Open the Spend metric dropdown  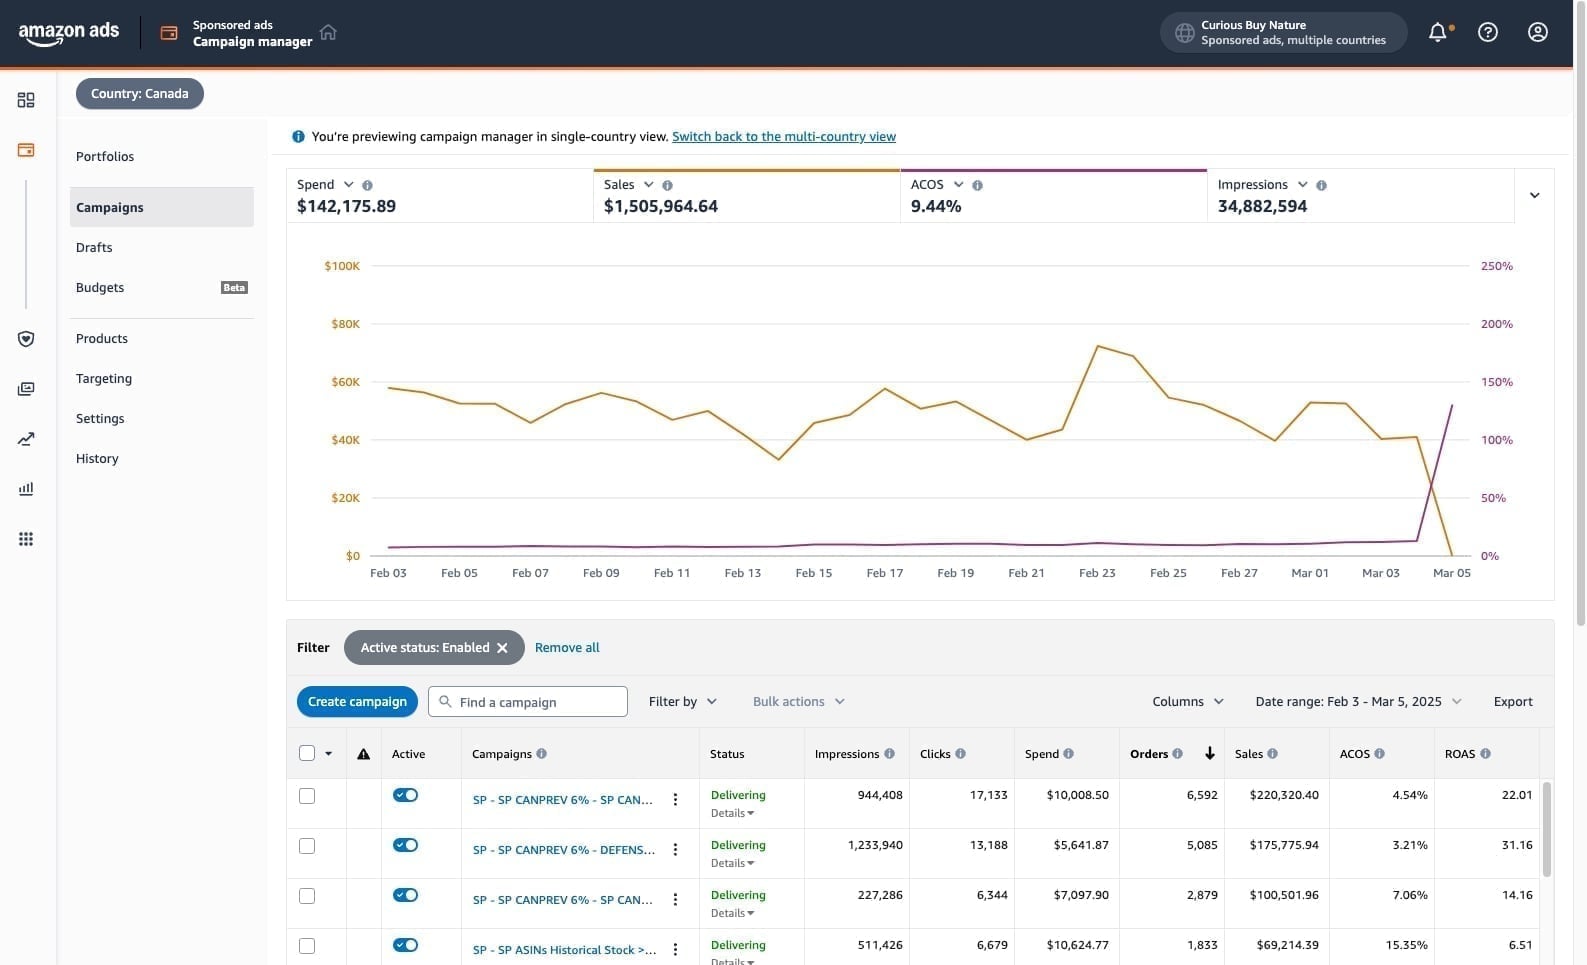[349, 185]
